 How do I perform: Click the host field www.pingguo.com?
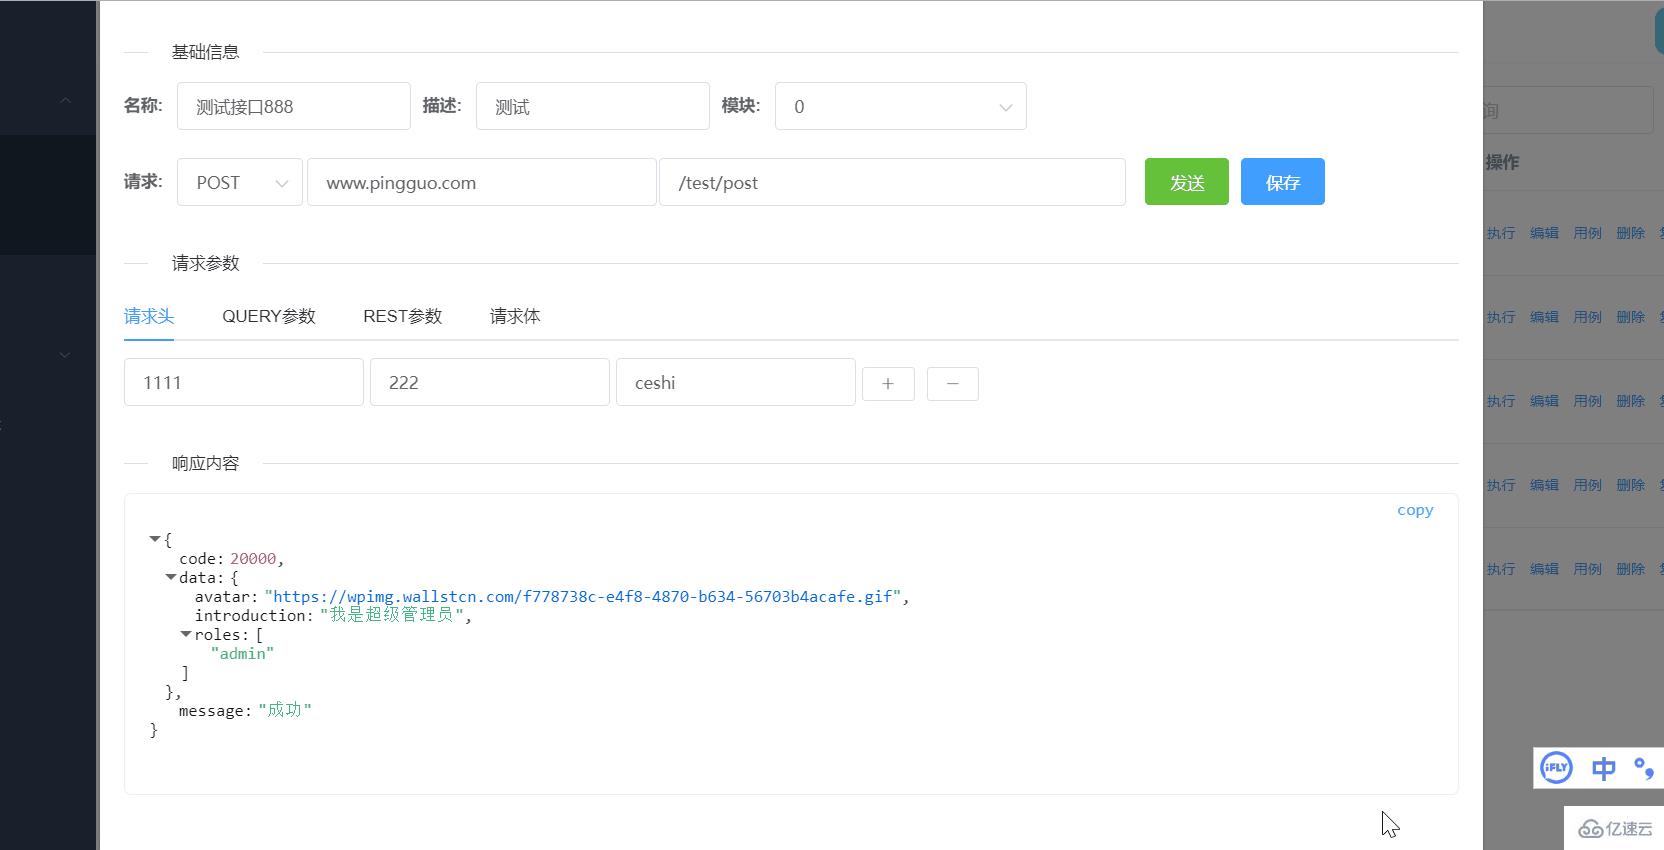click(x=482, y=182)
